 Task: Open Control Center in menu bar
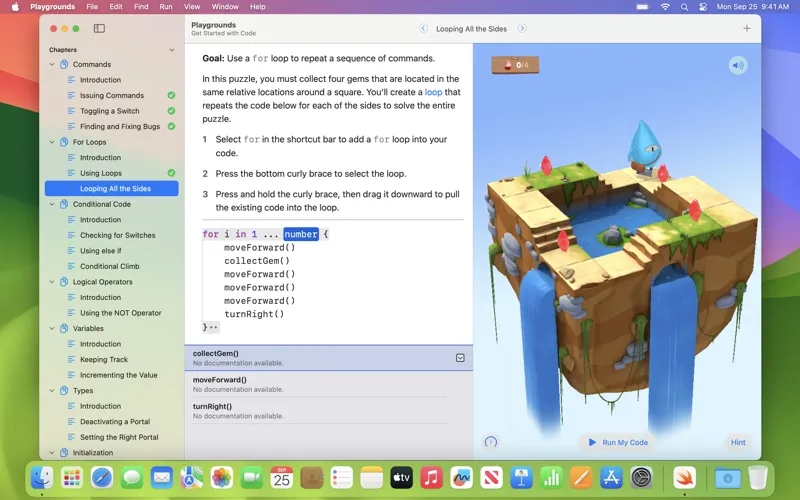click(703, 7)
